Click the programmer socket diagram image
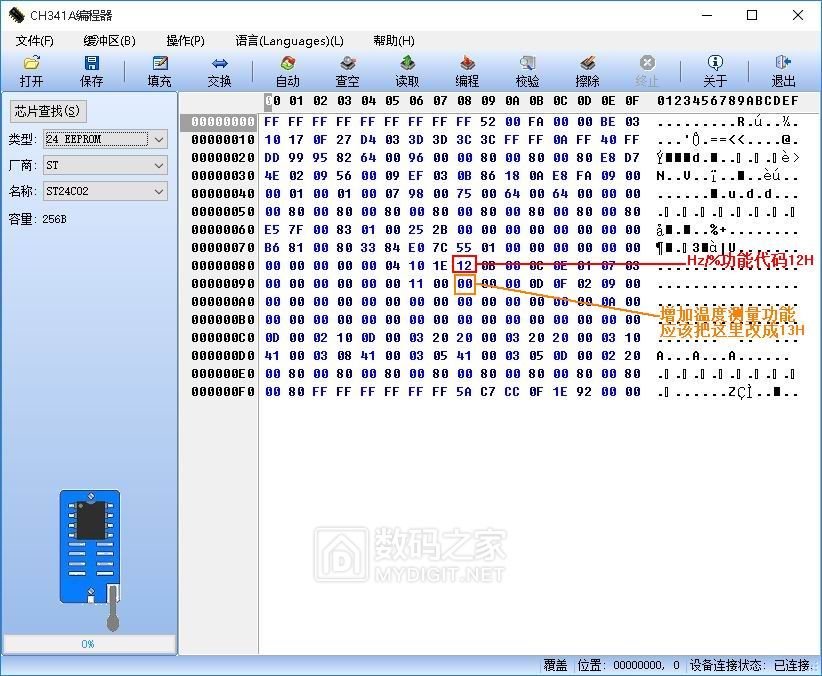Image resolution: width=822 pixels, height=676 pixels. coord(90,559)
